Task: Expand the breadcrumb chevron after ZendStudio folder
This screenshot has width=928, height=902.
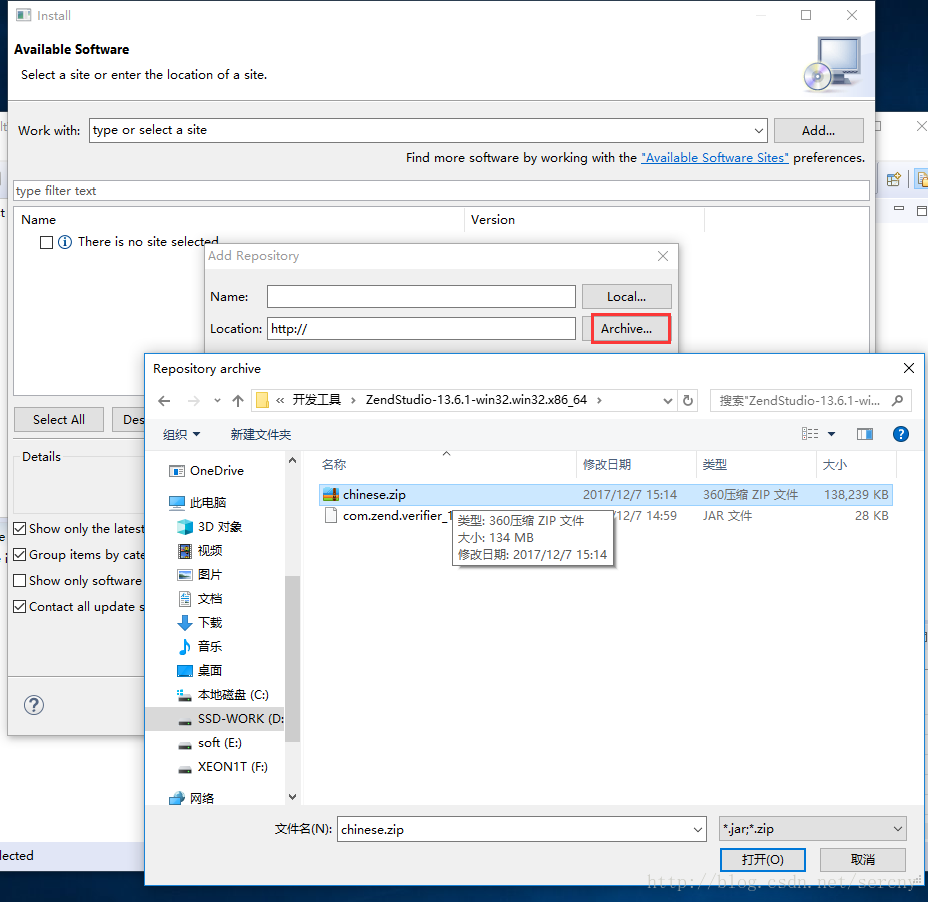Action: coord(599,401)
